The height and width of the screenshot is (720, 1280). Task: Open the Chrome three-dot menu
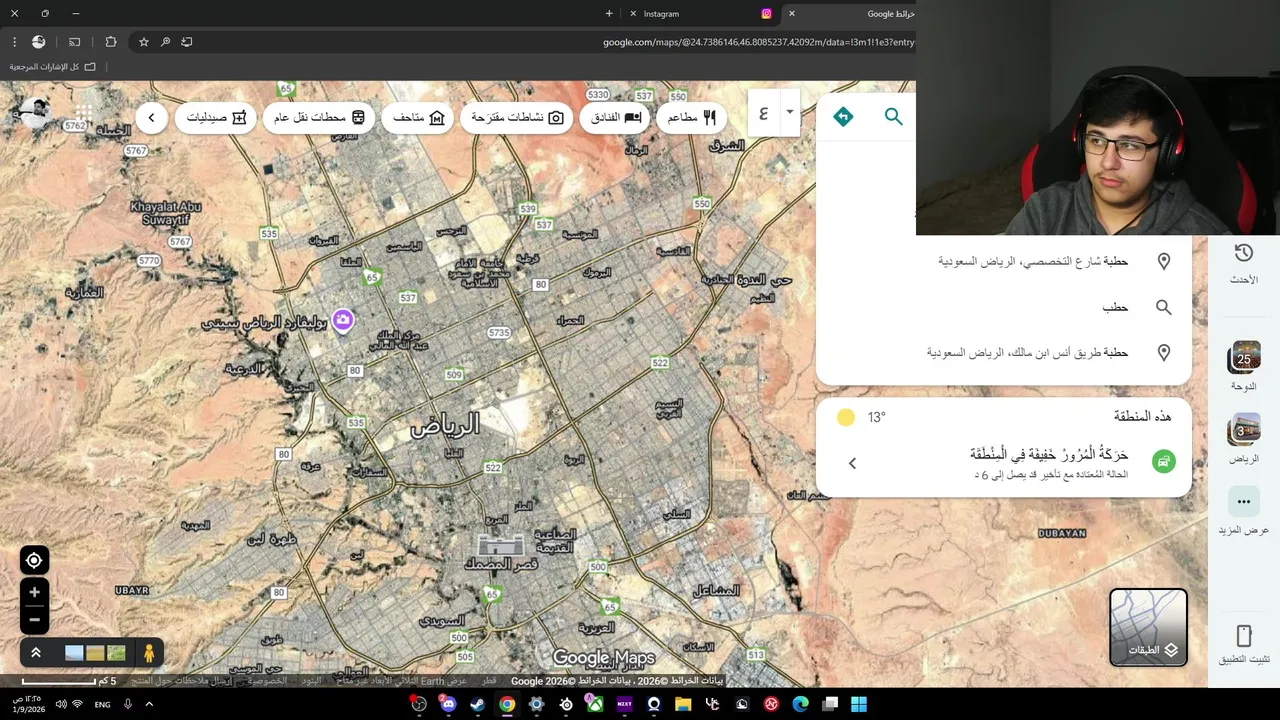tap(14, 42)
